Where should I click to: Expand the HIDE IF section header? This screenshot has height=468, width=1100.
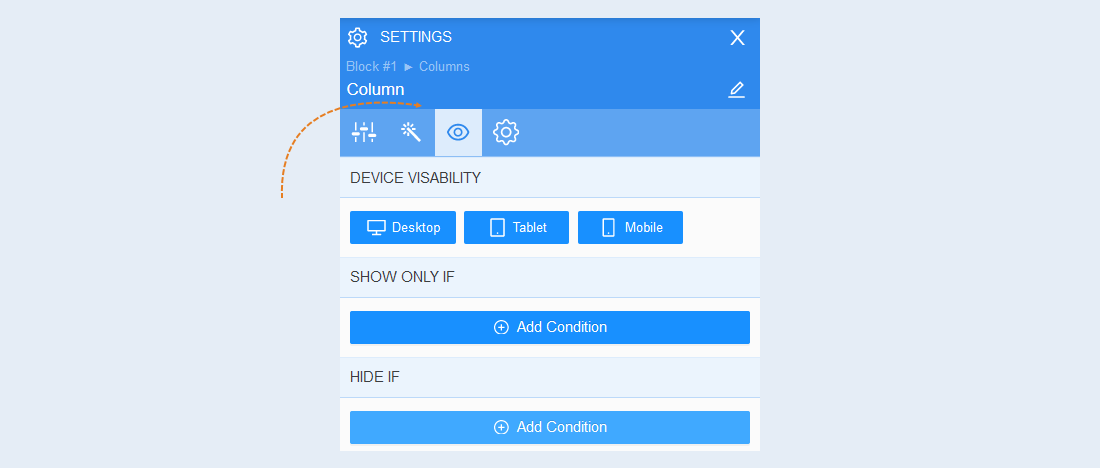pyautogui.click(x=550, y=377)
